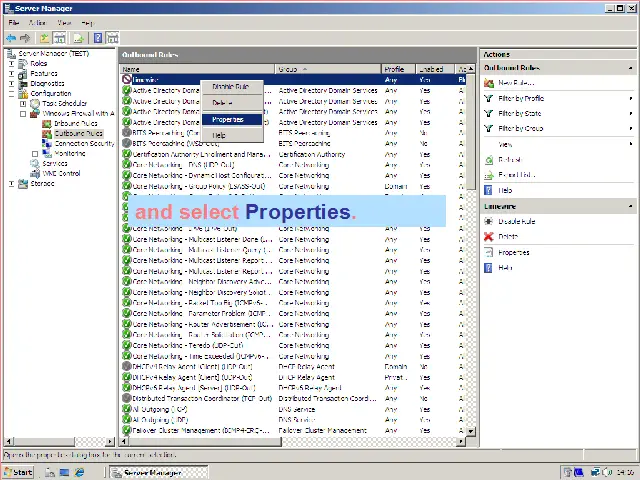
Task: Click gray icon of BITS Peercaching (WSD-Out) row
Action: [x=127, y=143]
